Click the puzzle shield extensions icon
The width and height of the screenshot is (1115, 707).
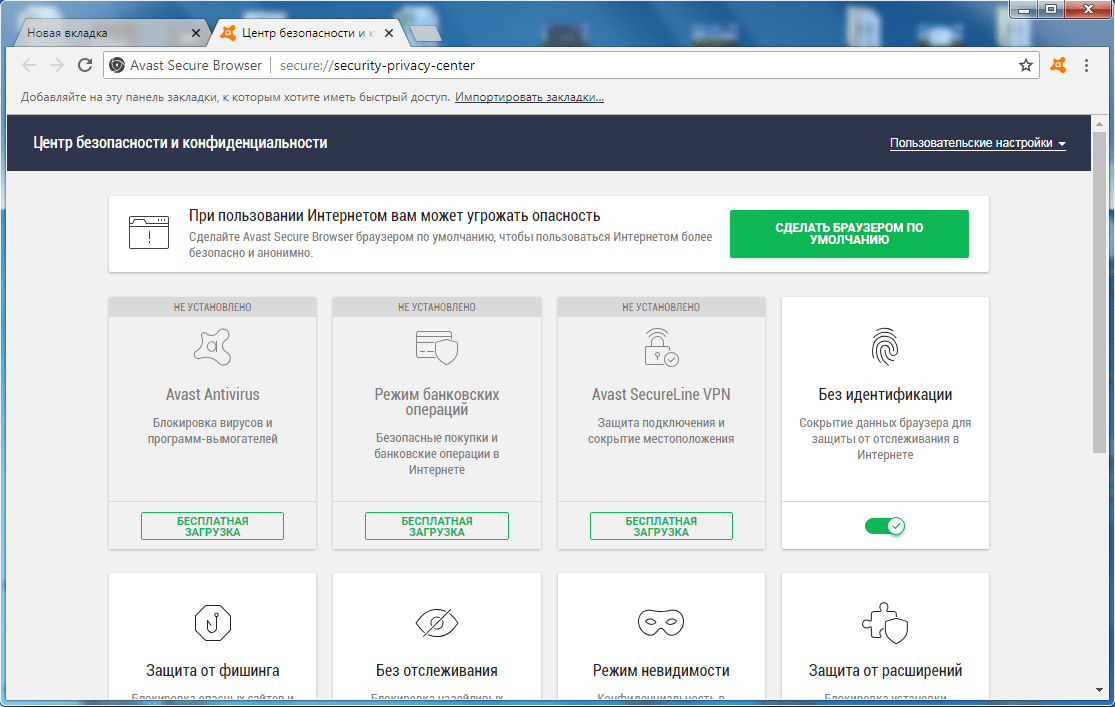pos(885,623)
